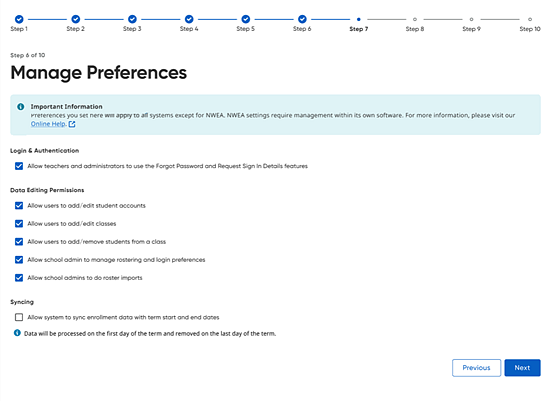This screenshot has width=550, height=401.
Task: Jump to the Step 4 checkmark icon
Action: click(x=189, y=19)
